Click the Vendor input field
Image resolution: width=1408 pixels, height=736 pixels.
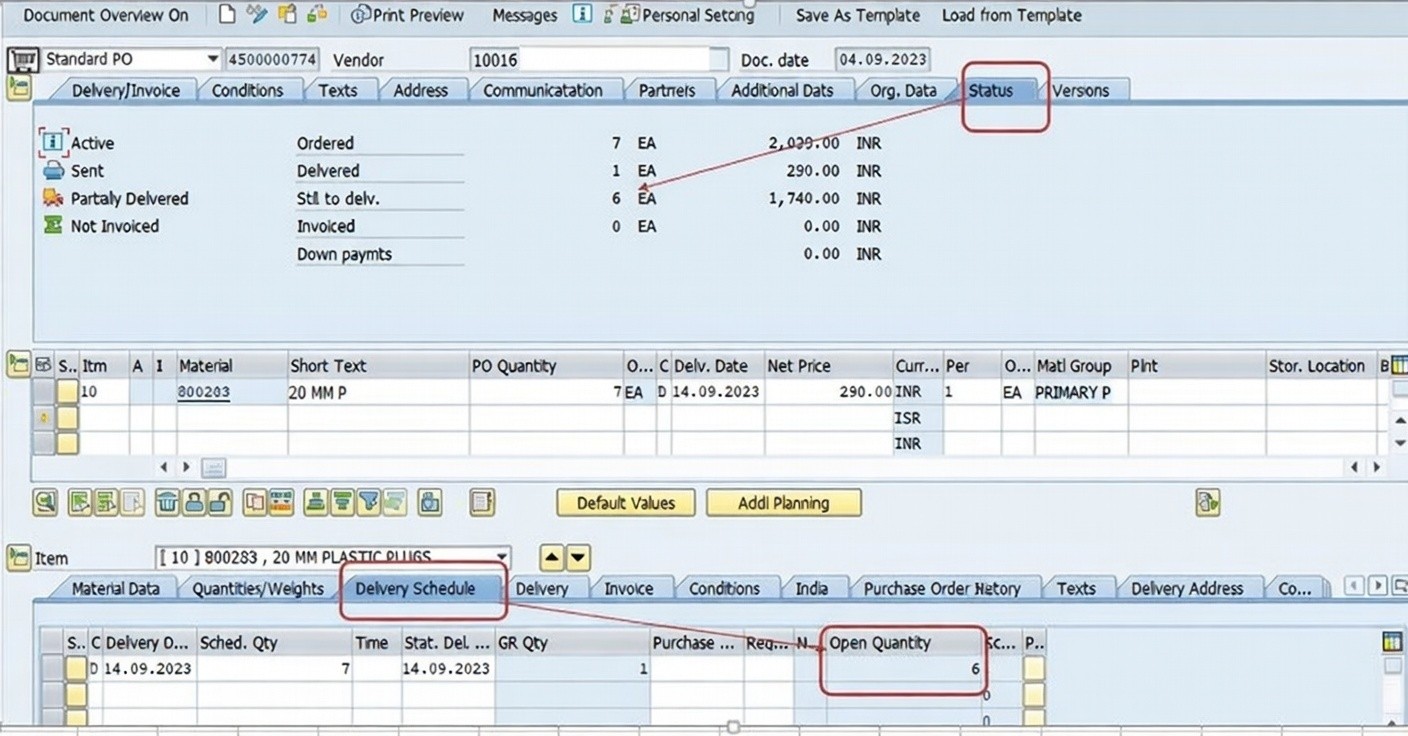point(598,60)
